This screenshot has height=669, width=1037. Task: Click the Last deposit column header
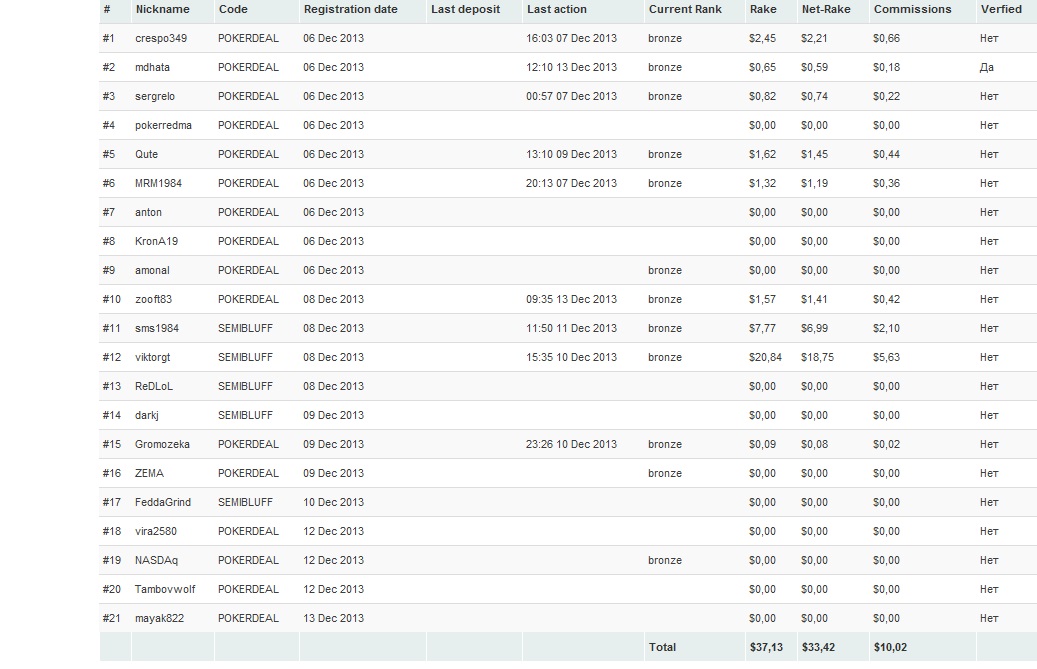(465, 9)
